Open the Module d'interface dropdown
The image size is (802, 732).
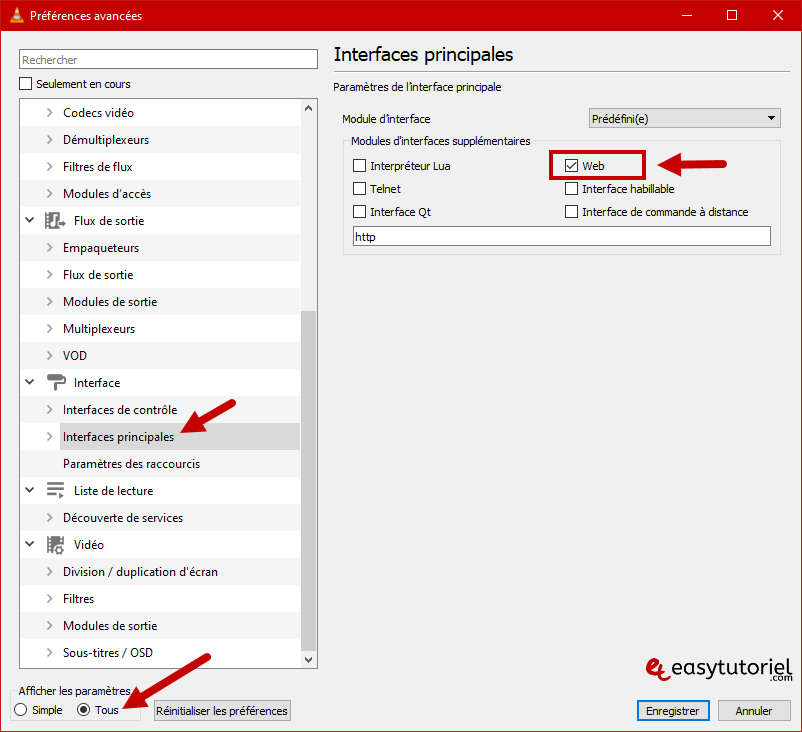(x=684, y=119)
